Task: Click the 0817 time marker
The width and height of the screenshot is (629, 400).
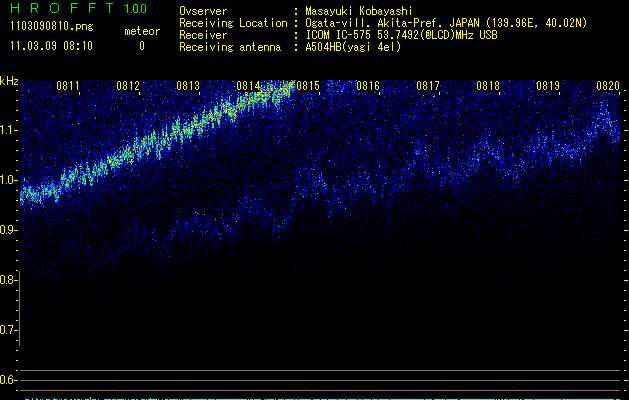Action: pyautogui.click(x=428, y=85)
